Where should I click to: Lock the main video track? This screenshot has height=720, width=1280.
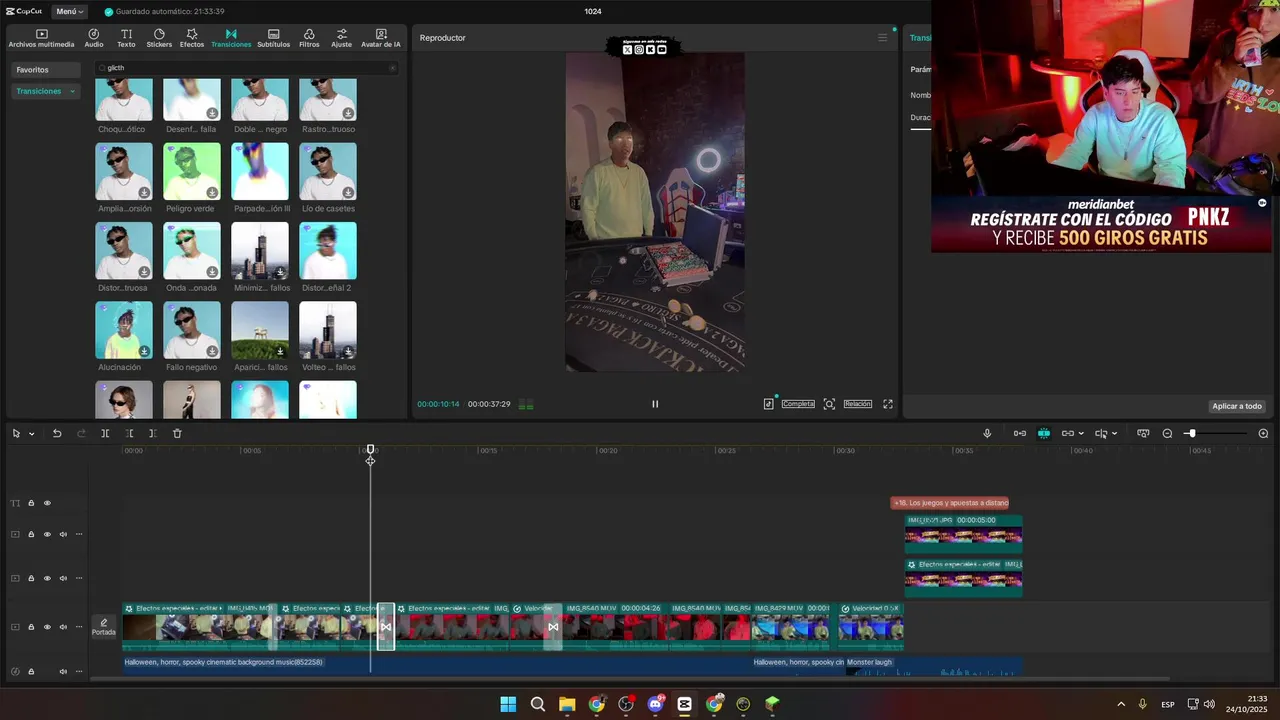pyautogui.click(x=31, y=627)
